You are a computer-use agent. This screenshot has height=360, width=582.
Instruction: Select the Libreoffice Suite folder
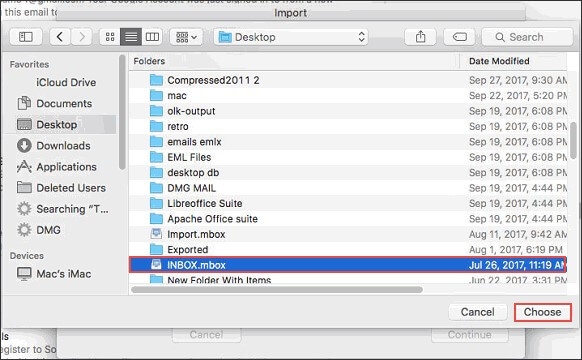(348, 203)
